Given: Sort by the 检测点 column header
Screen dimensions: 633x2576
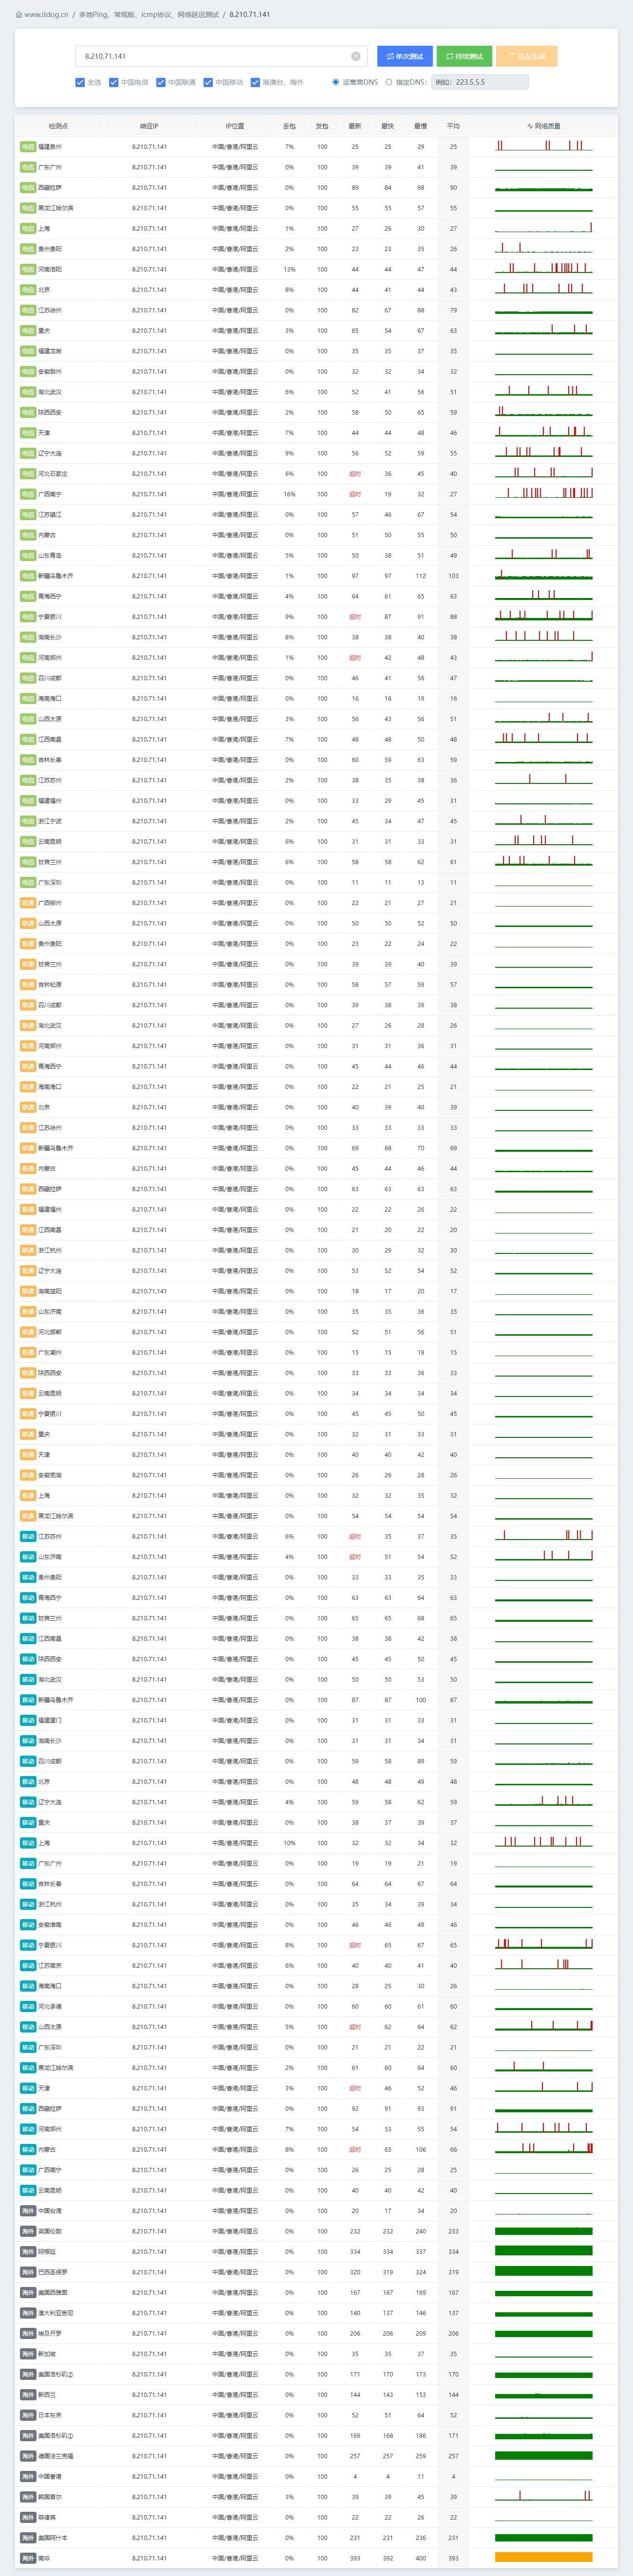Looking at the screenshot, I should pyautogui.click(x=58, y=126).
